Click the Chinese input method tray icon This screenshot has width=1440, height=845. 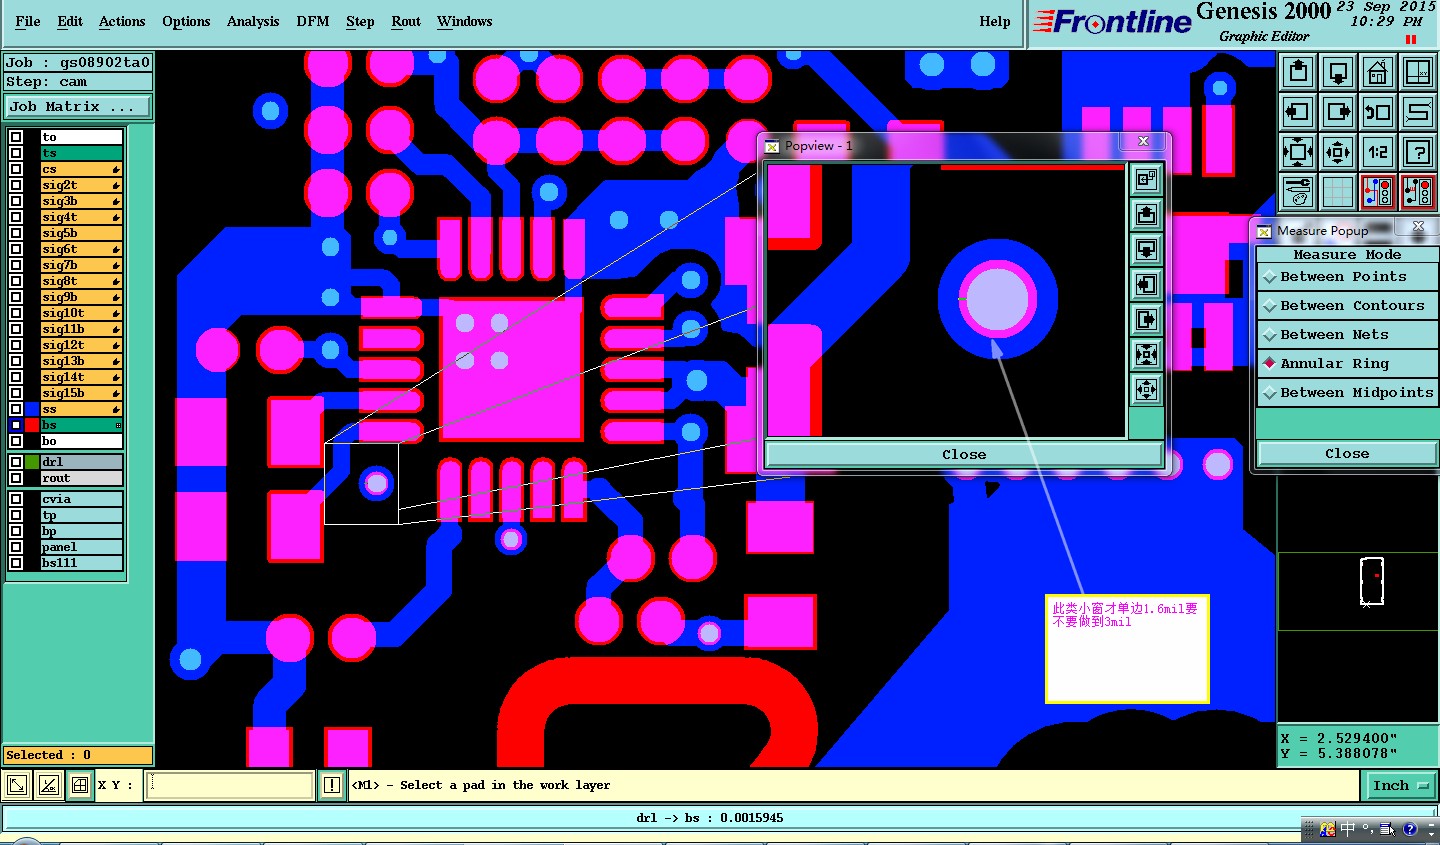coord(1348,829)
